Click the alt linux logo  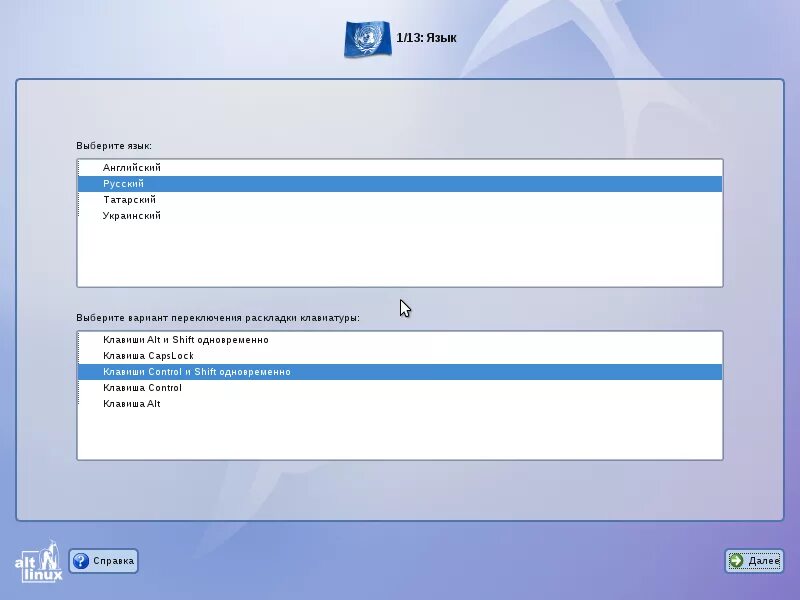38,561
